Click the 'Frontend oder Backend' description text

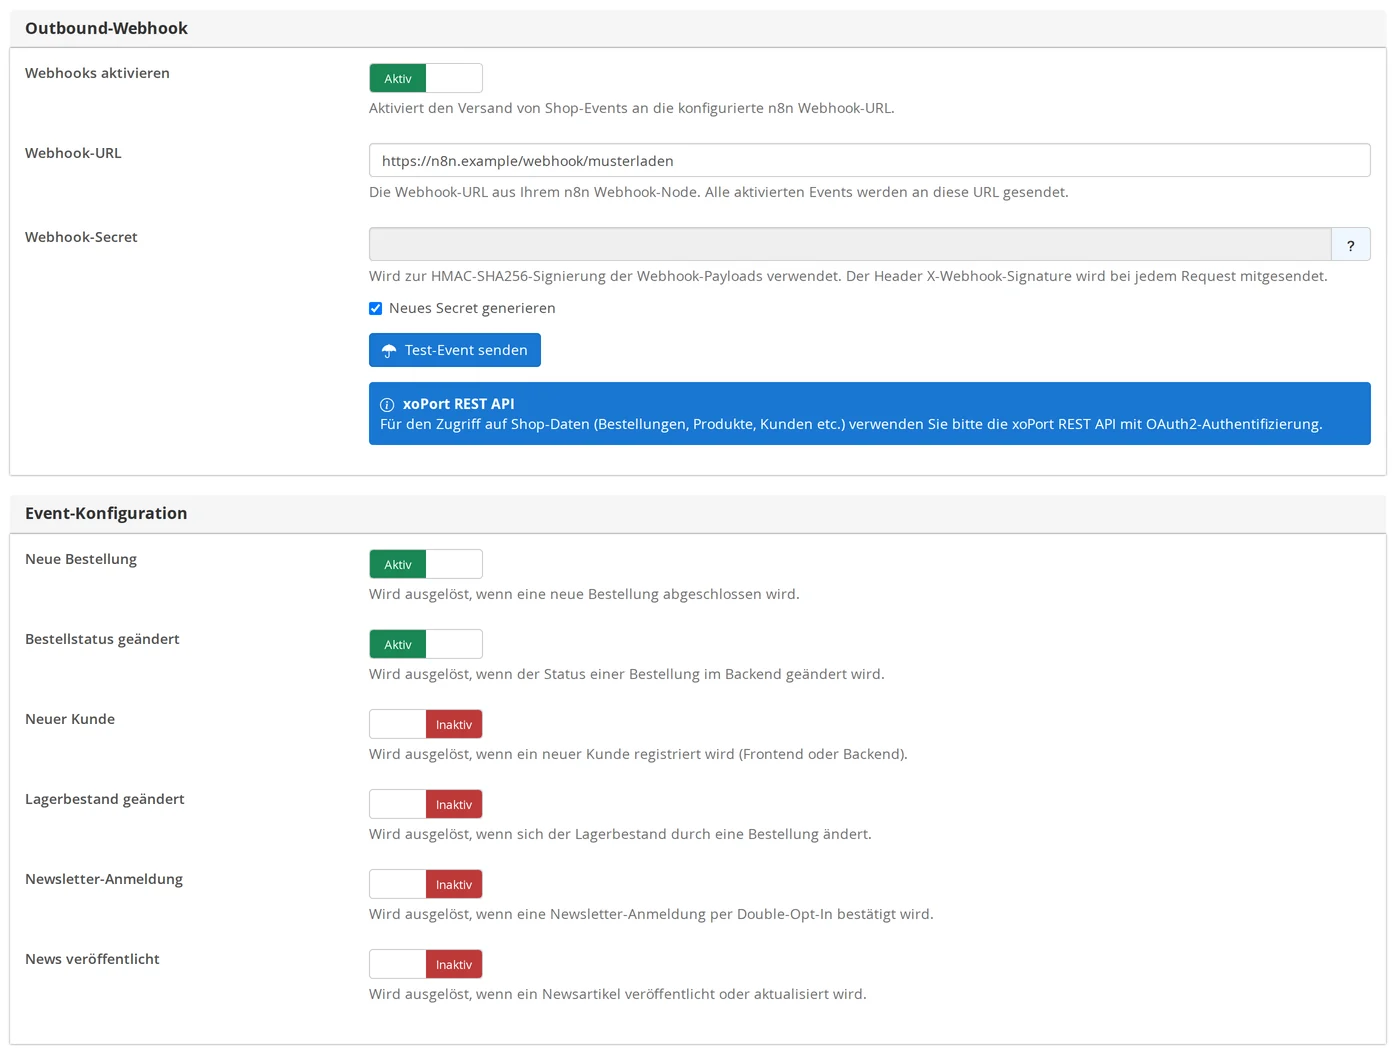(638, 754)
